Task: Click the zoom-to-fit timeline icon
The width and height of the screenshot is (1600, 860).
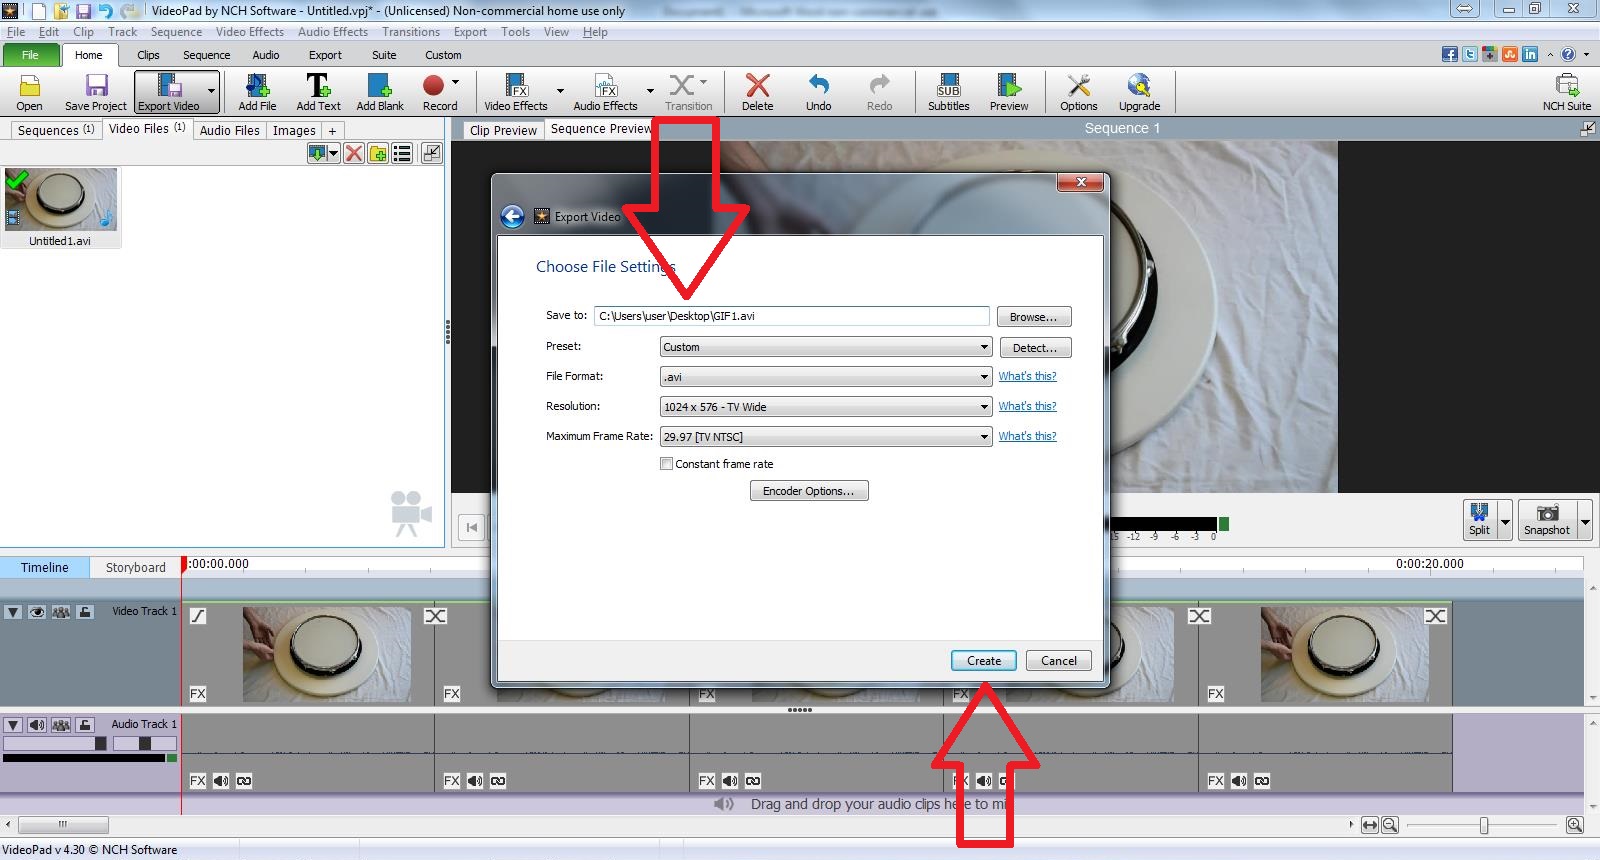Action: (1370, 825)
